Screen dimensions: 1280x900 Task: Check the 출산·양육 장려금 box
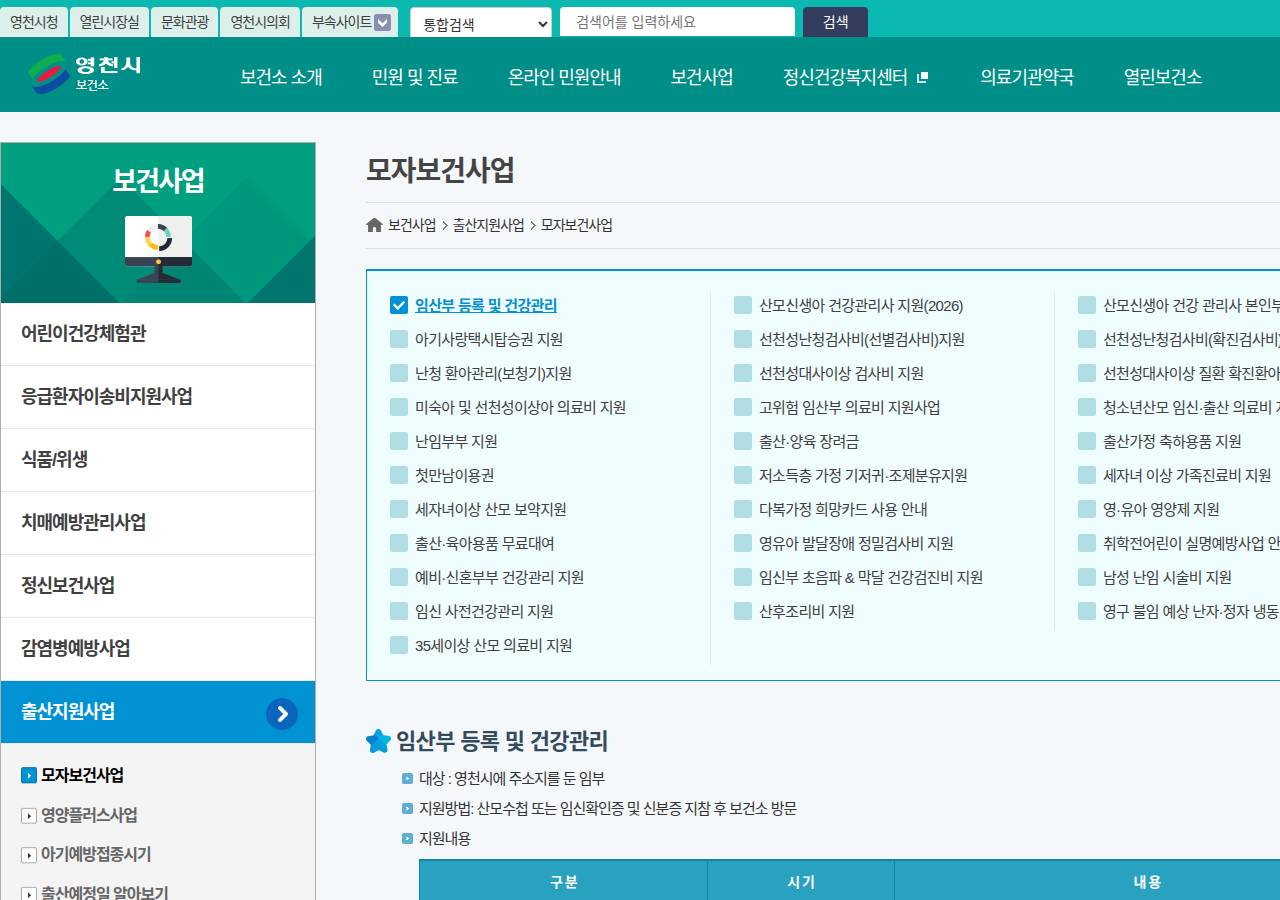[743, 441]
